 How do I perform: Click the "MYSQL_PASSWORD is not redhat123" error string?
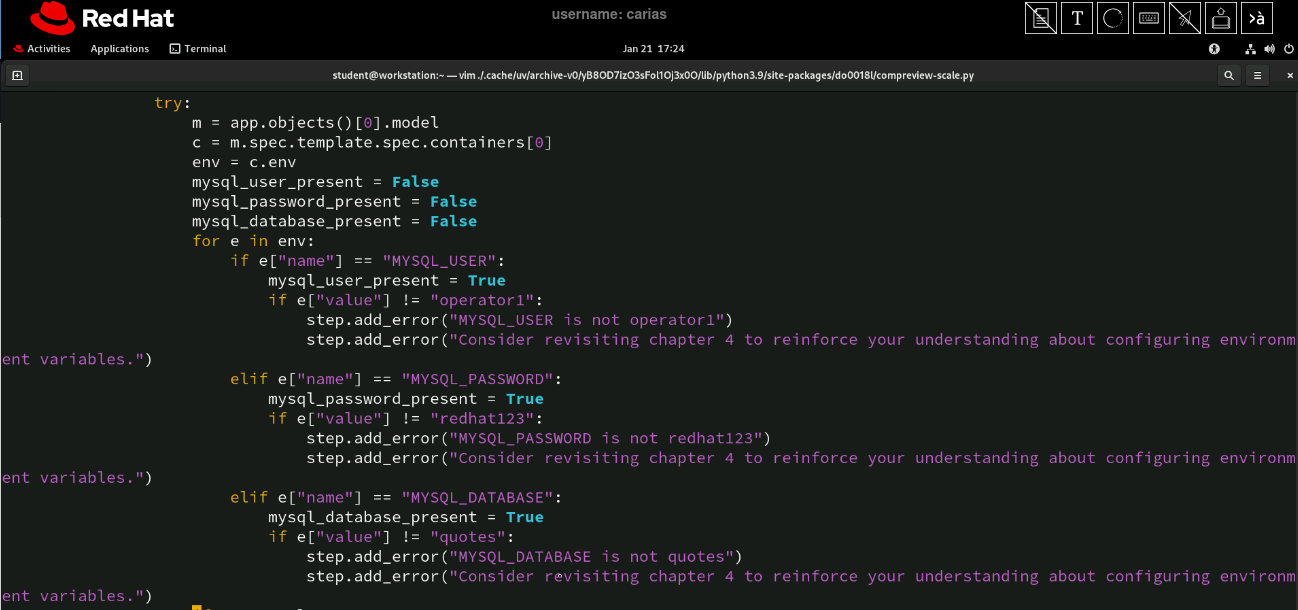tap(606, 438)
